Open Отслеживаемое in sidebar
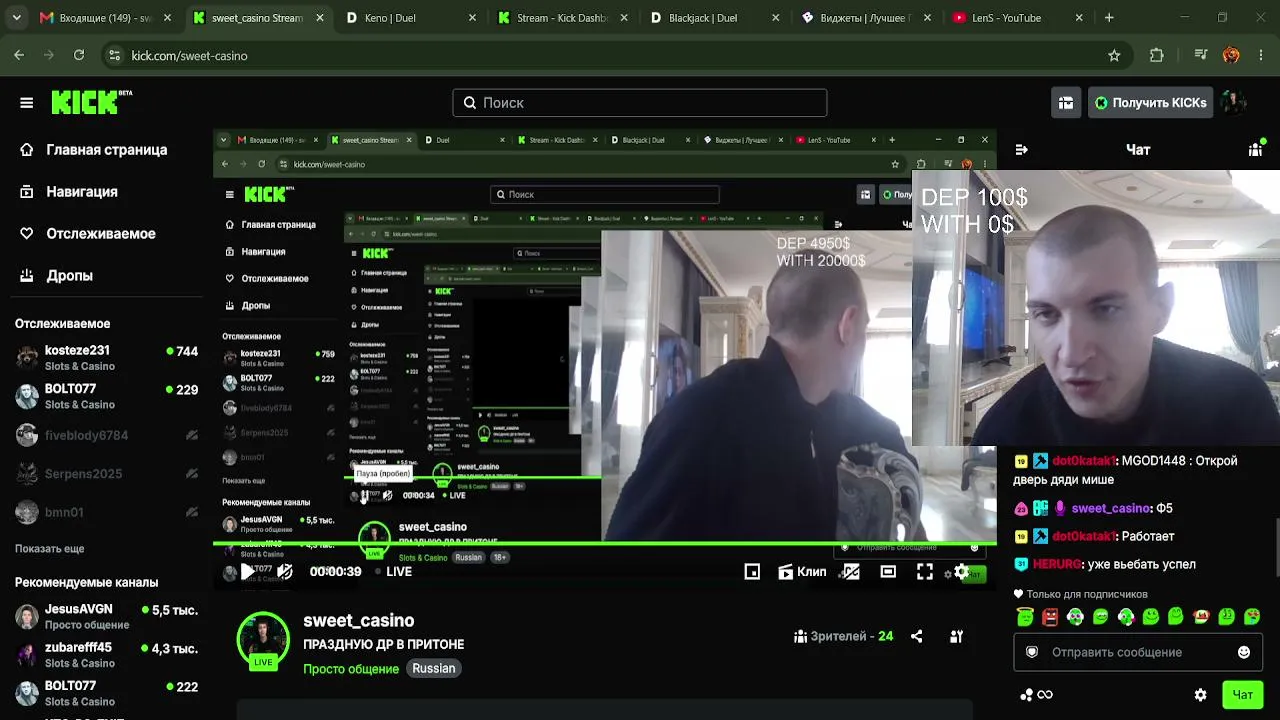Image resolution: width=1280 pixels, height=720 pixels. [89, 234]
